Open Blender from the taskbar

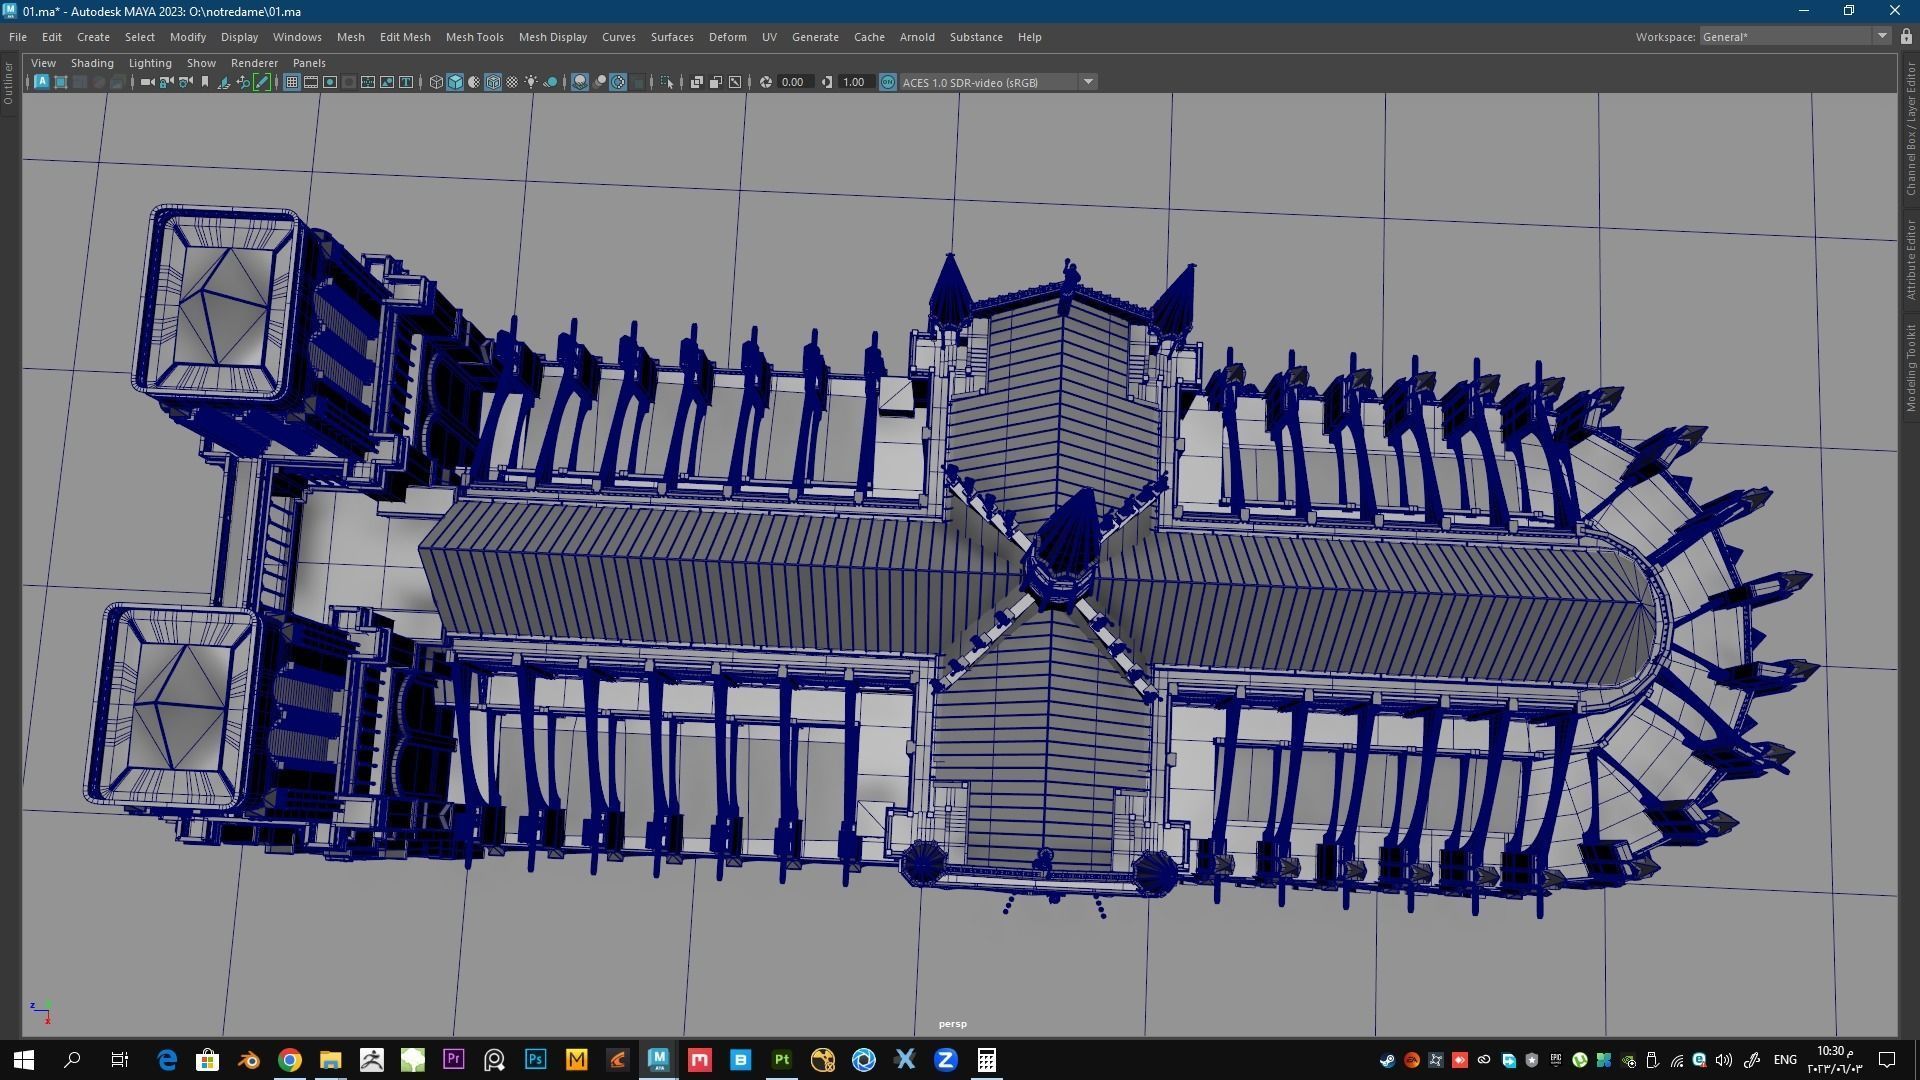pos(248,1060)
